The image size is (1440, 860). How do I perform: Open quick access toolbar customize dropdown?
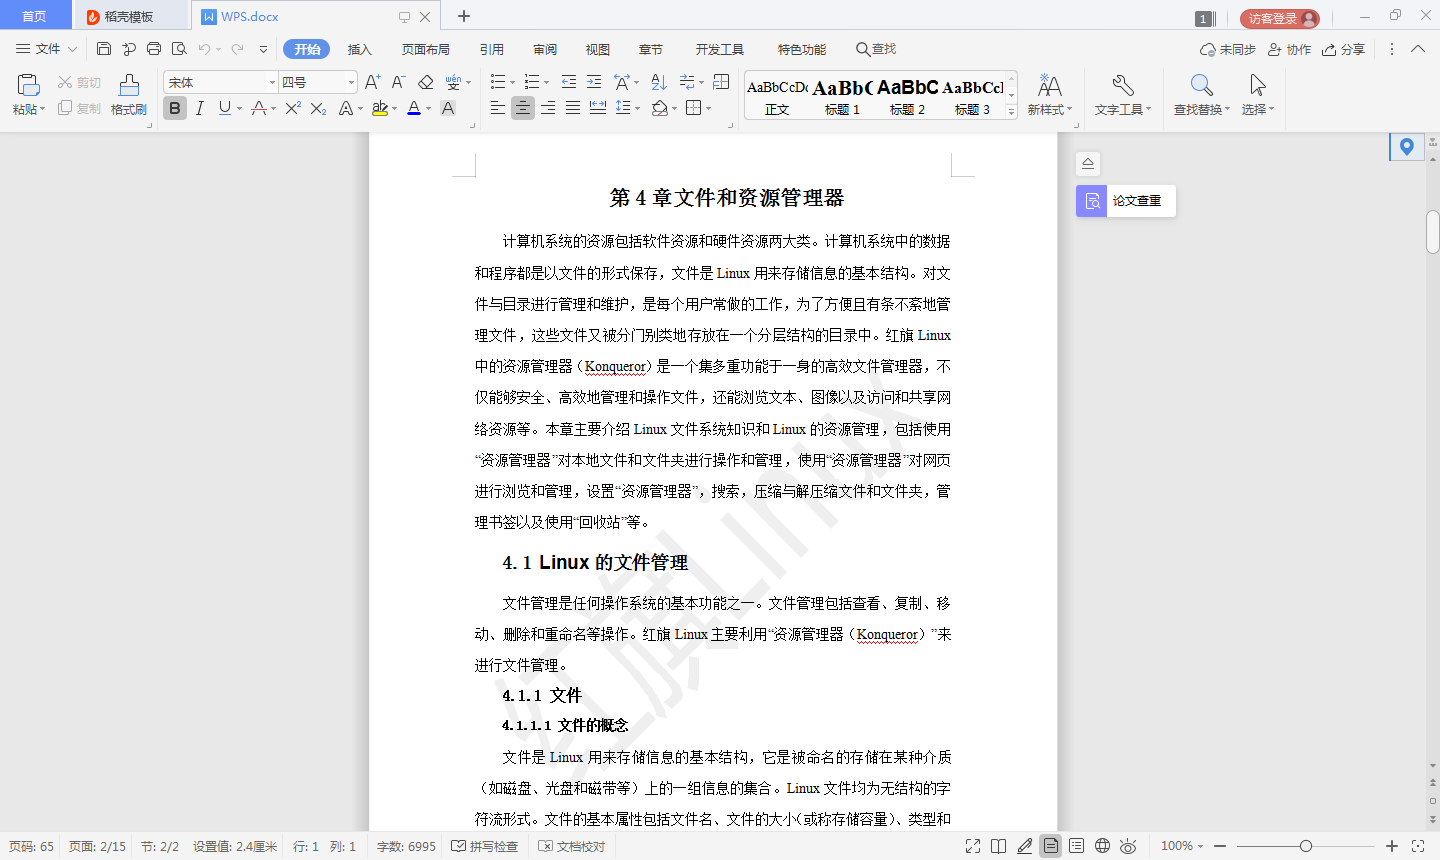[263, 49]
